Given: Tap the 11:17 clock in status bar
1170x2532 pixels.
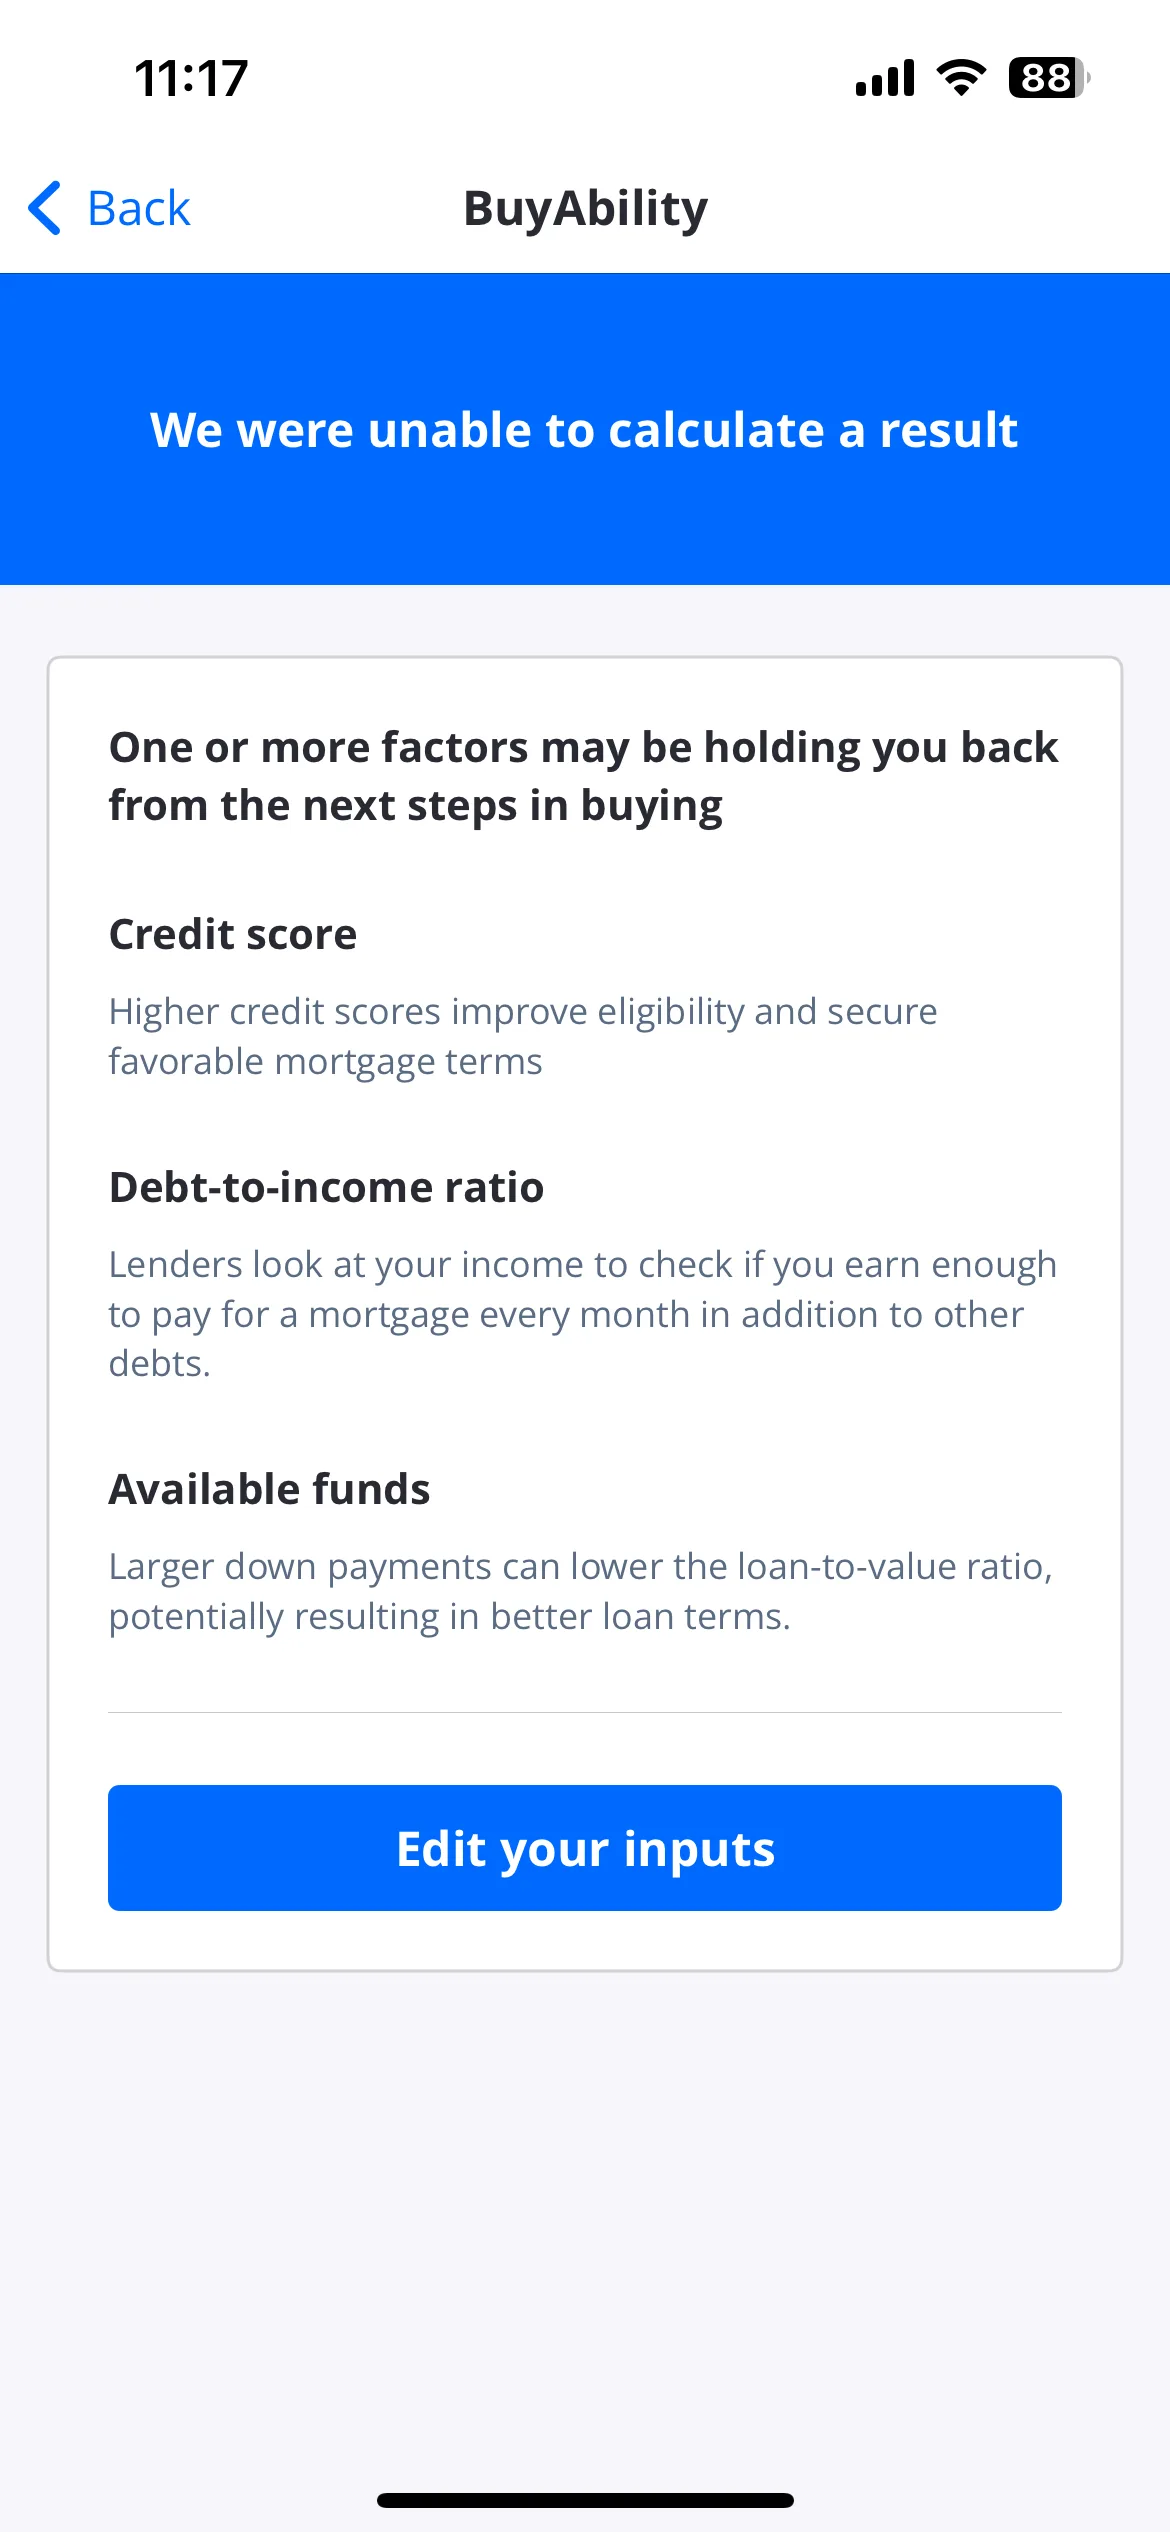Looking at the screenshot, I should click(x=191, y=78).
